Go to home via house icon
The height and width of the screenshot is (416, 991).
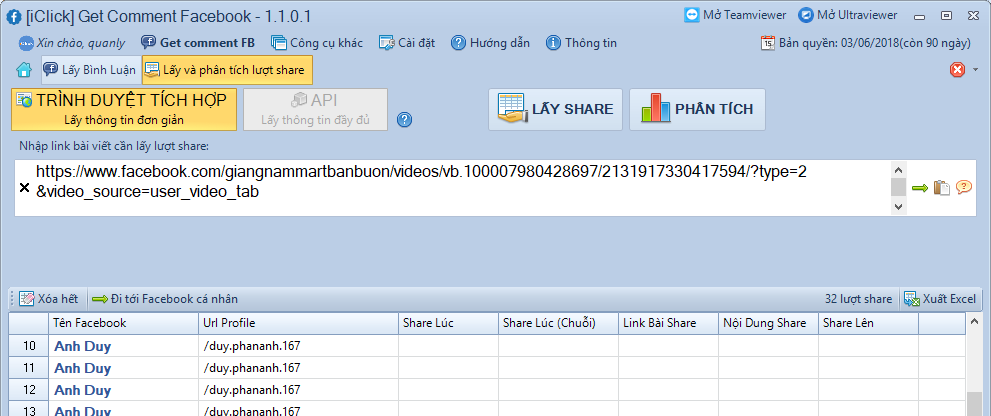[x=24, y=70]
